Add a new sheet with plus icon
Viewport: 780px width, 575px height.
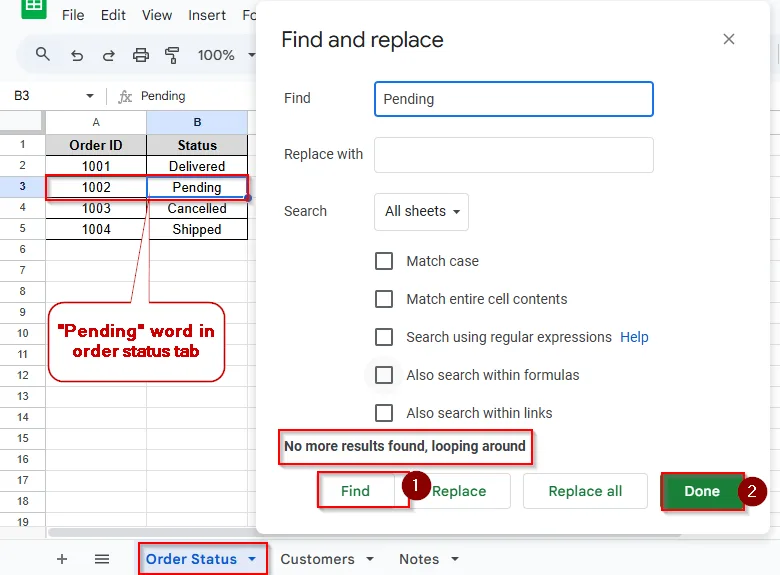pos(62,559)
